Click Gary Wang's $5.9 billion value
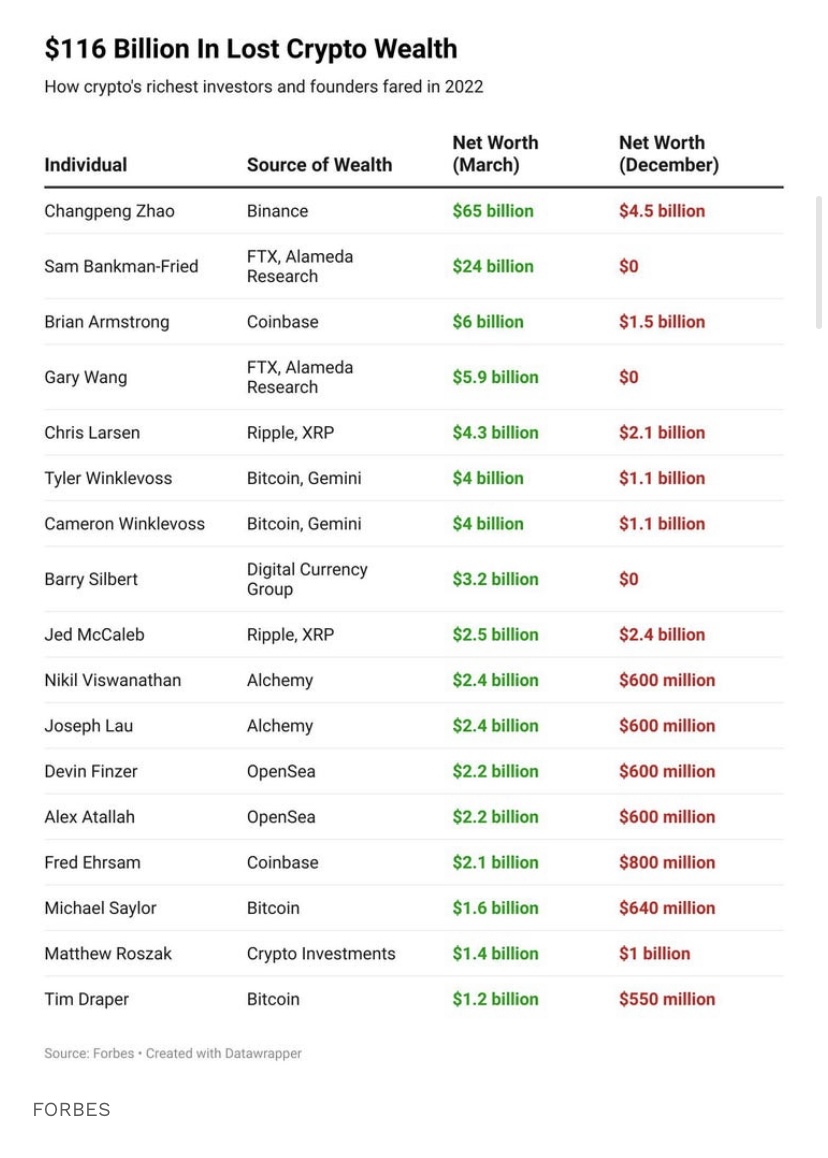Viewport: 828px width, 1158px height. click(496, 377)
